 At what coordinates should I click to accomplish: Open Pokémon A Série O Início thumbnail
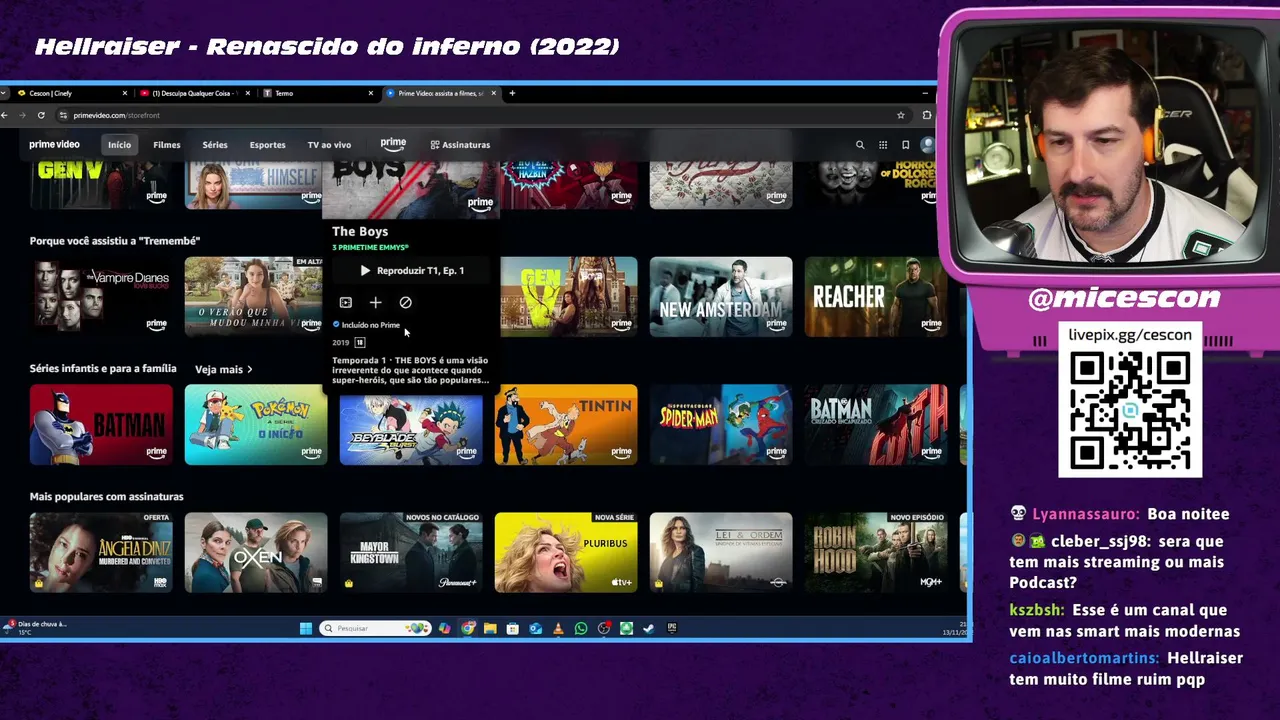click(x=256, y=425)
